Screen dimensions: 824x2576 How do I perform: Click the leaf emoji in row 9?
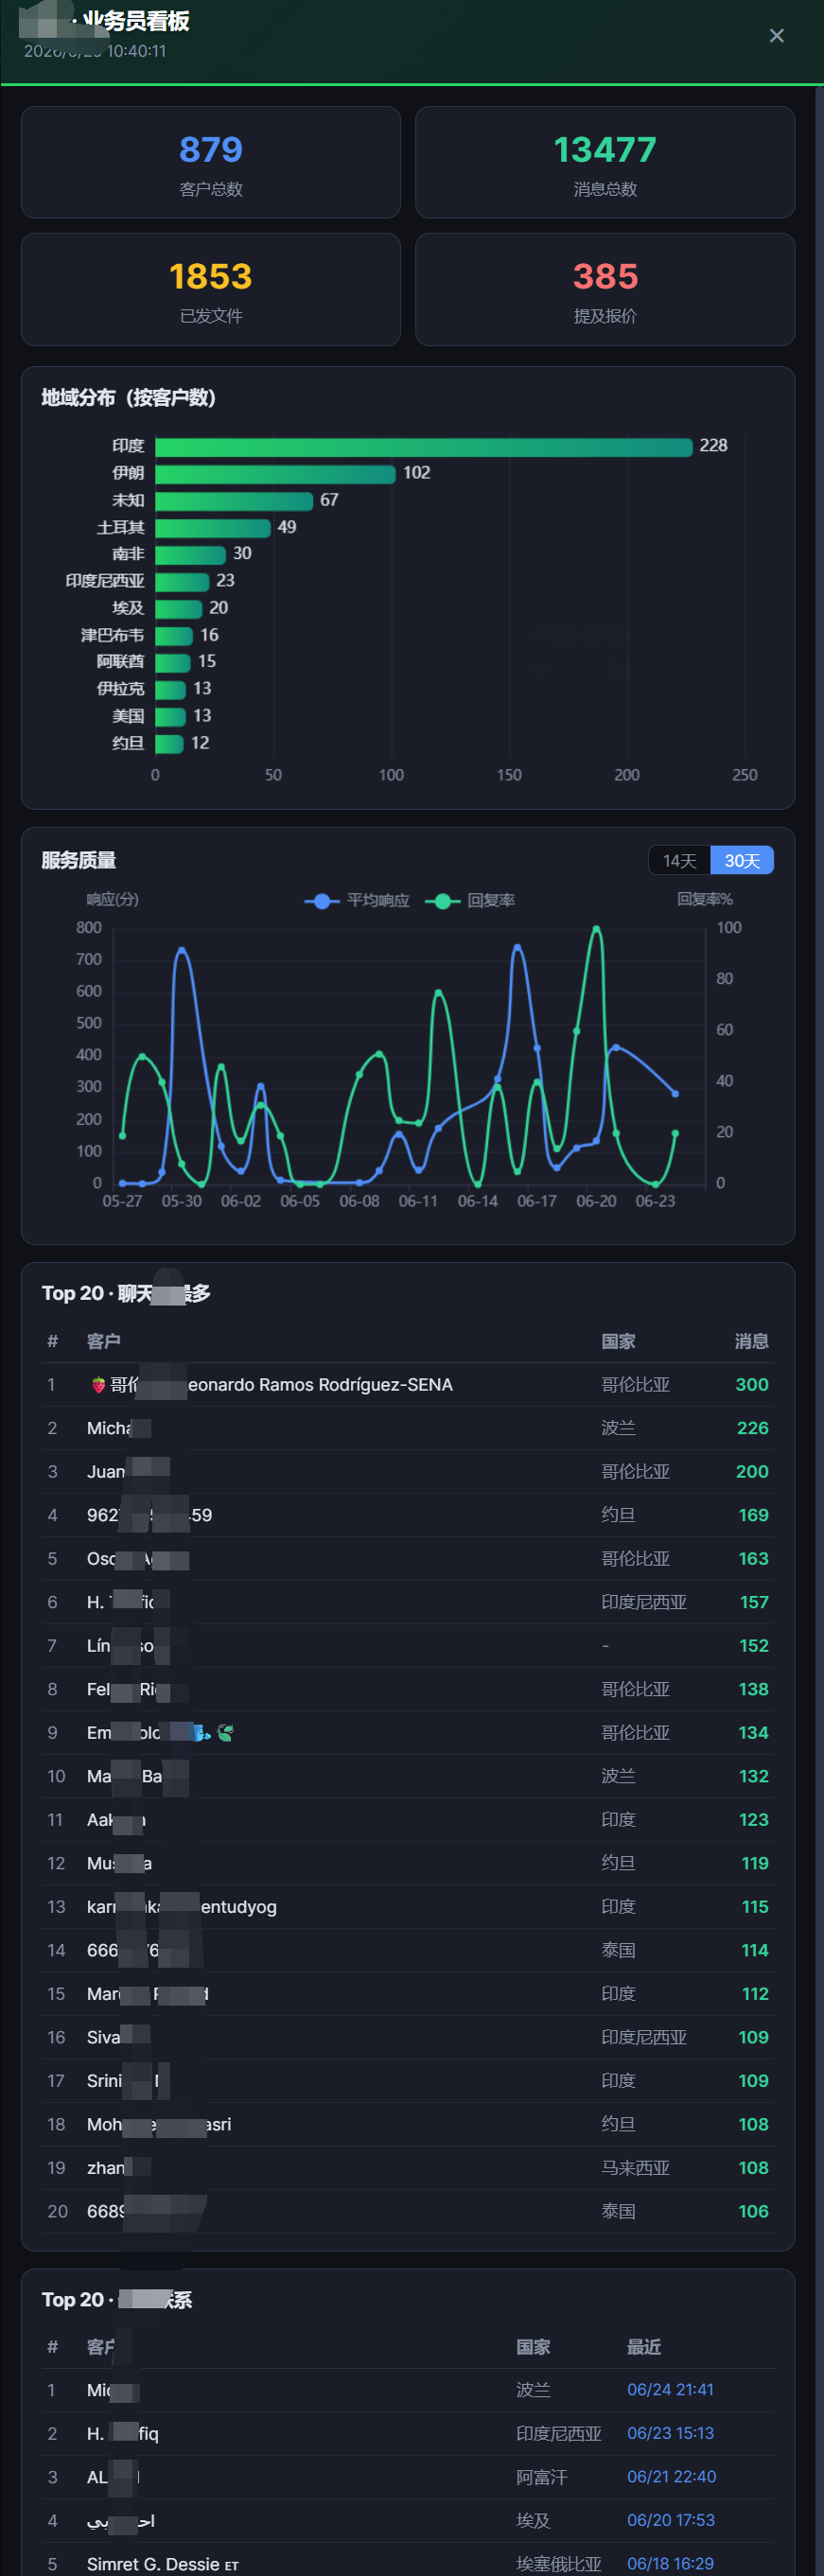225,1732
